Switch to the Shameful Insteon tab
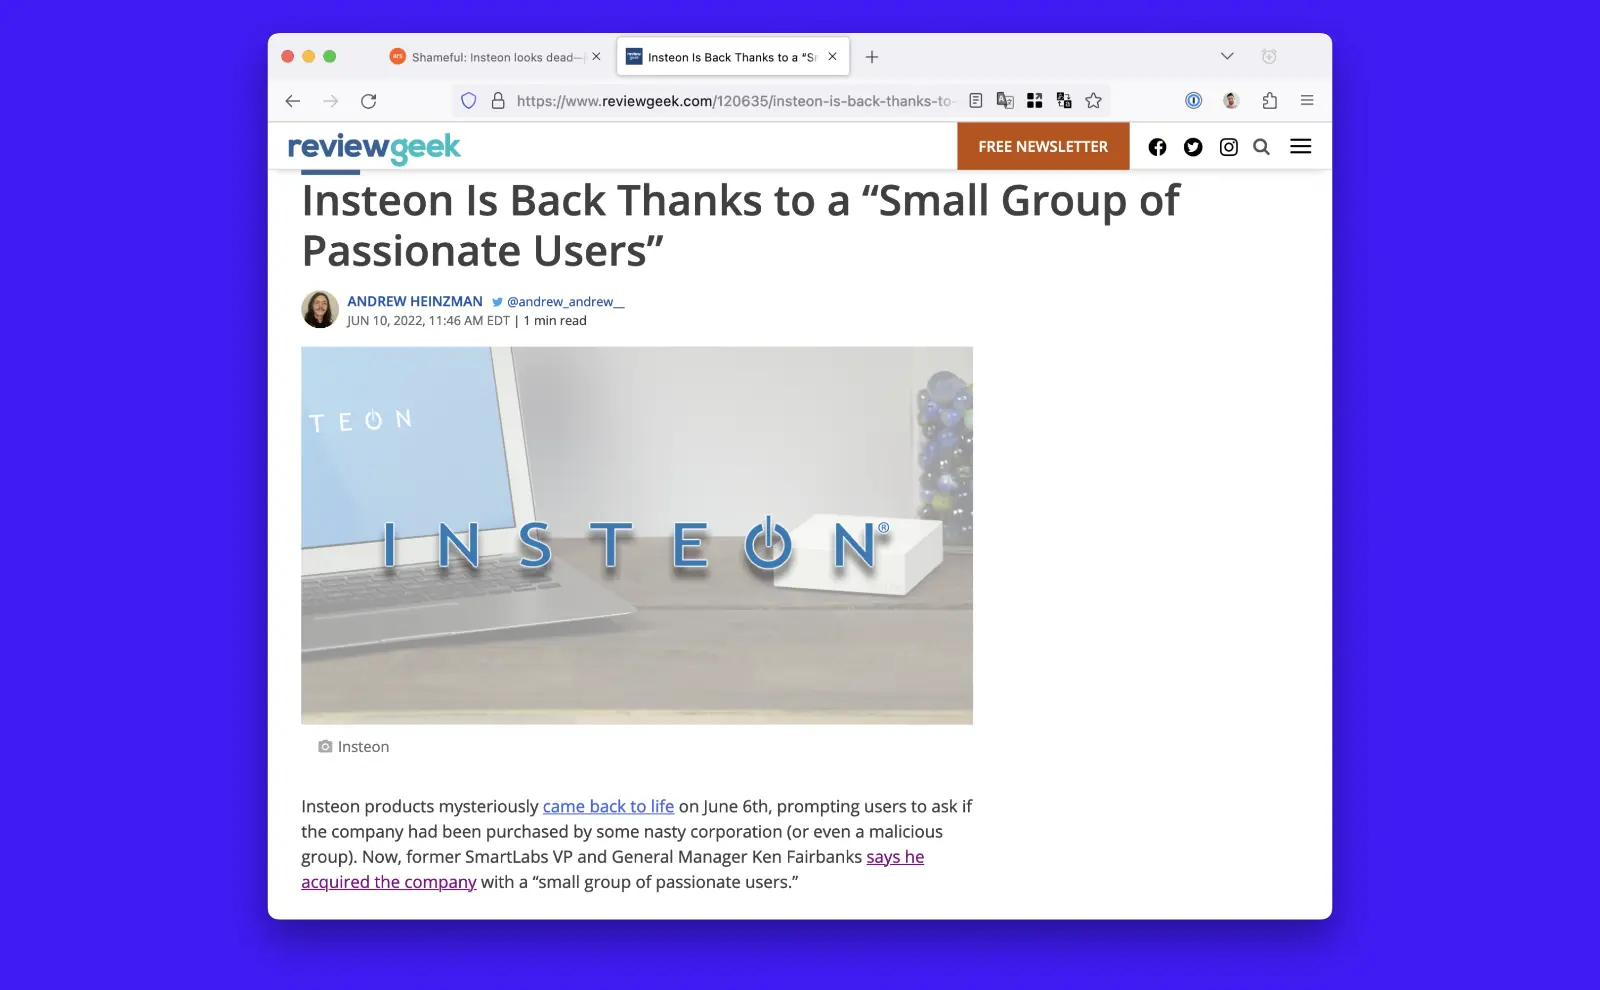 point(490,57)
